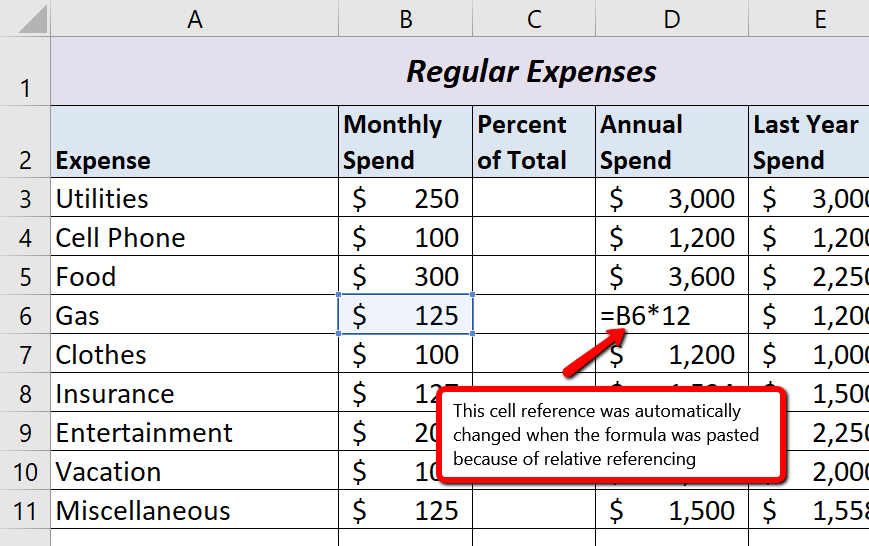Select row 8 header
This screenshot has width=869, height=546.
pos(25,392)
